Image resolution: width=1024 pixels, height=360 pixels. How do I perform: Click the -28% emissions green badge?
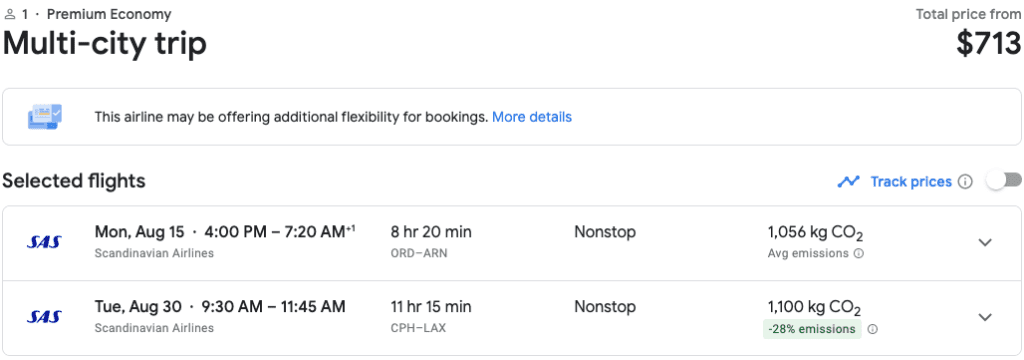(812, 329)
